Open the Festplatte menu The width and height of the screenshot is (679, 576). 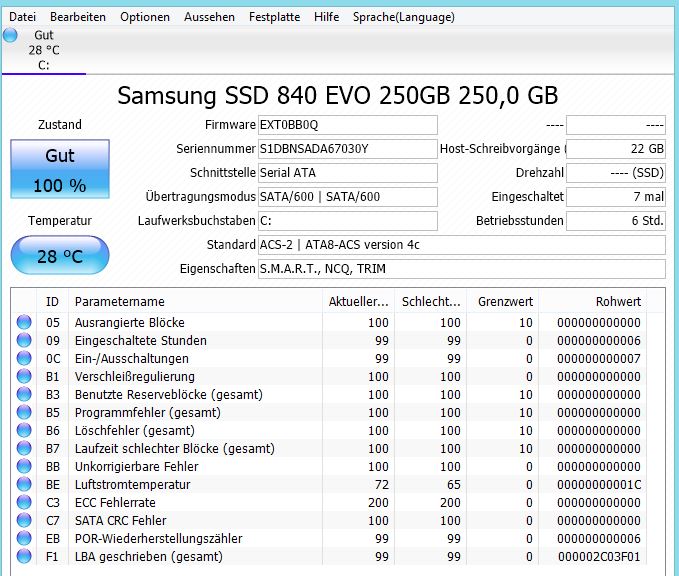(275, 17)
